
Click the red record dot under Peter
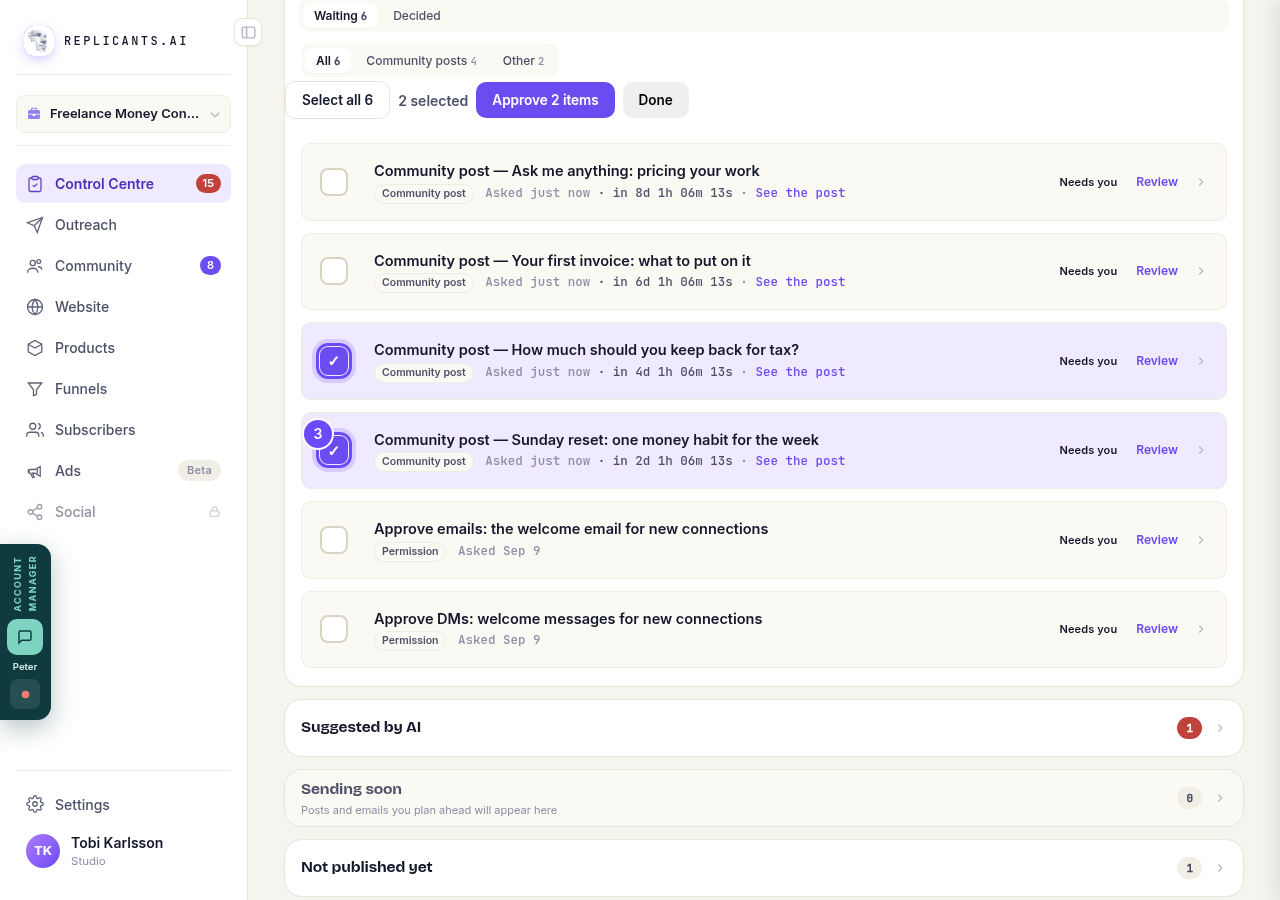(x=25, y=694)
